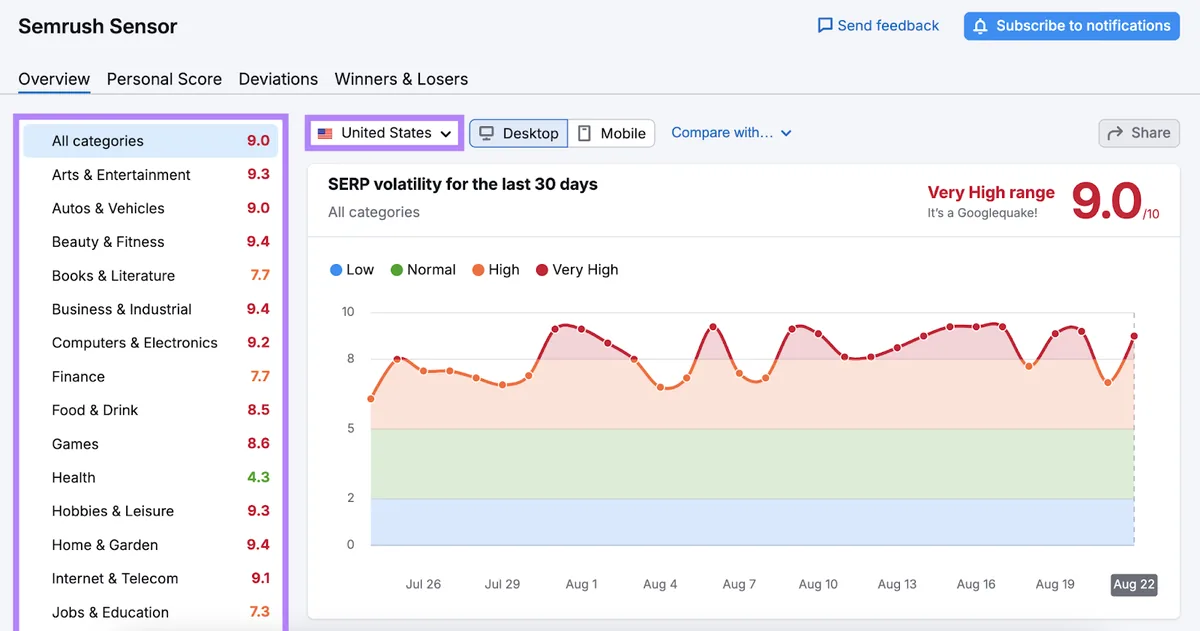This screenshot has height=631, width=1200.
Task: Click the first data point on chart
Action: click(371, 399)
